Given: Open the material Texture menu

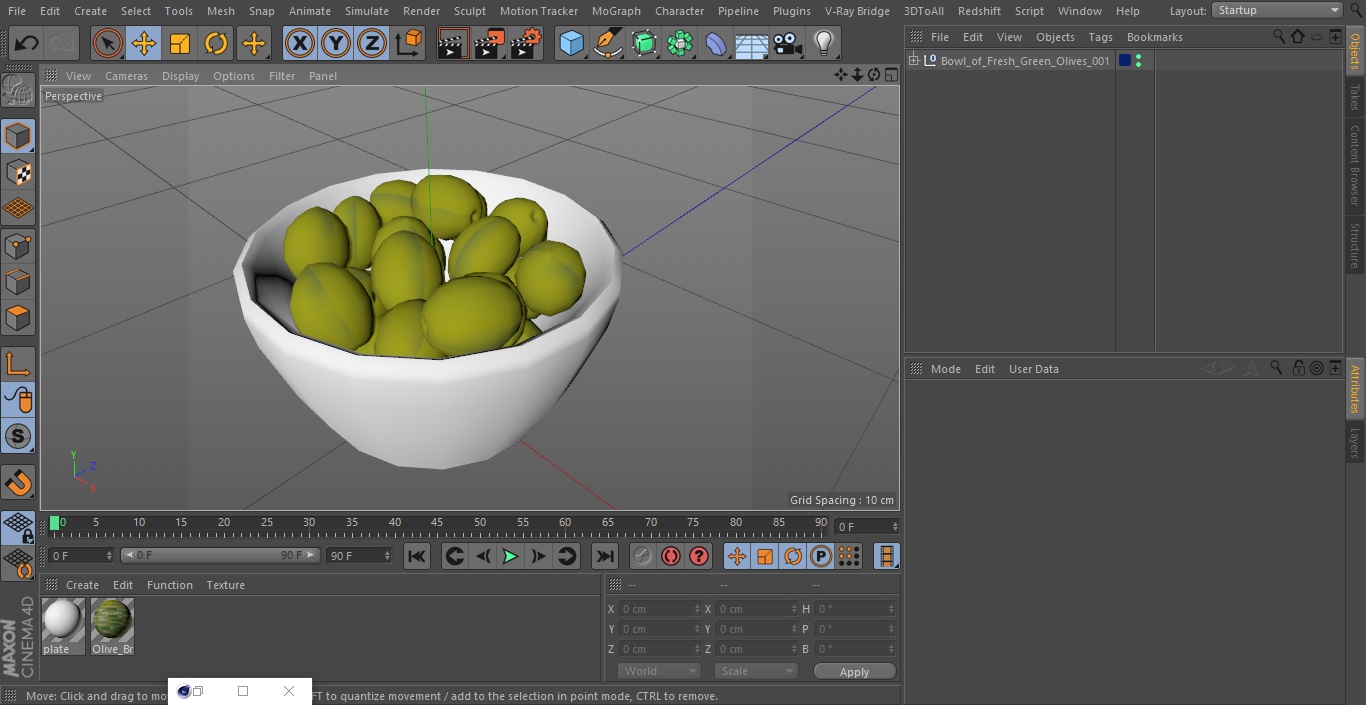Looking at the screenshot, I should pos(225,585).
